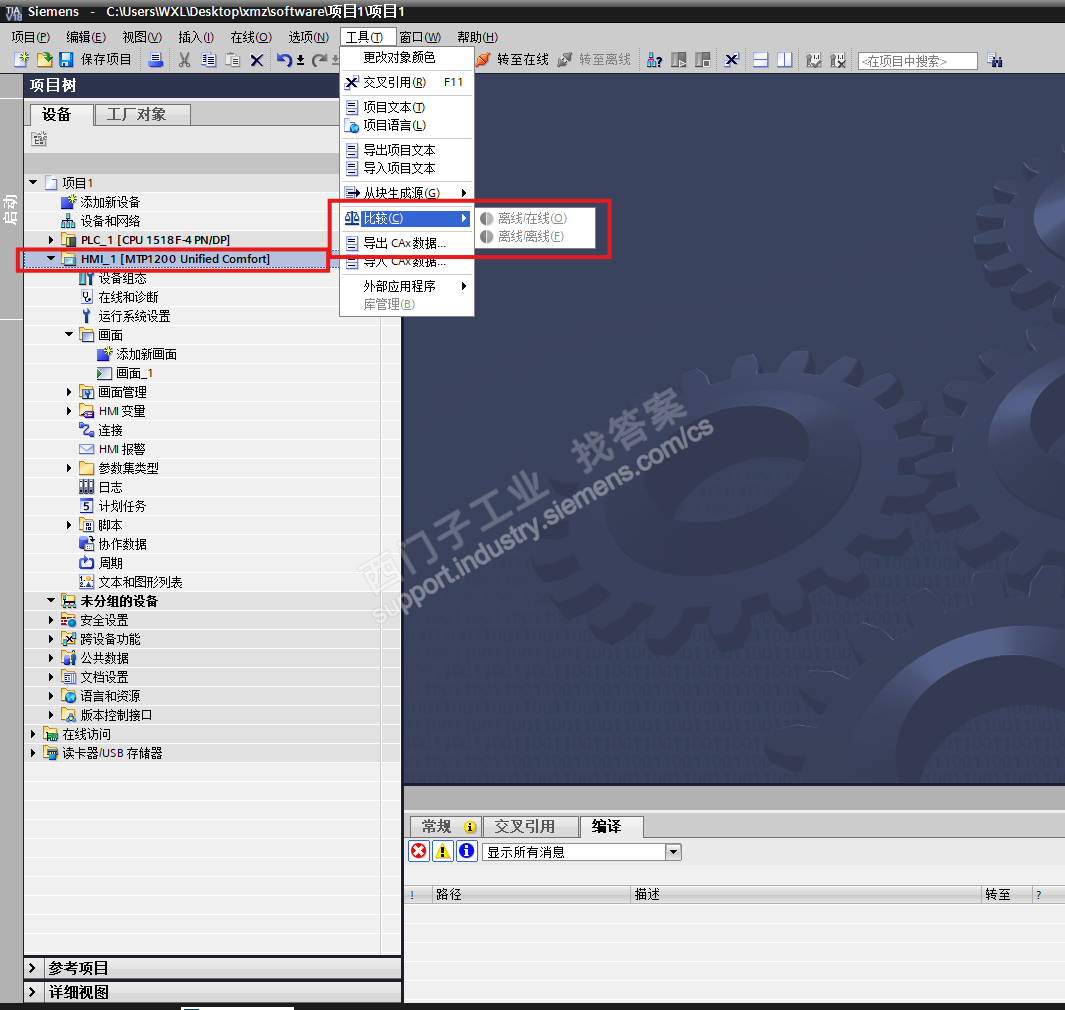Select 项目语言(L) in the Tools menu

(406, 126)
